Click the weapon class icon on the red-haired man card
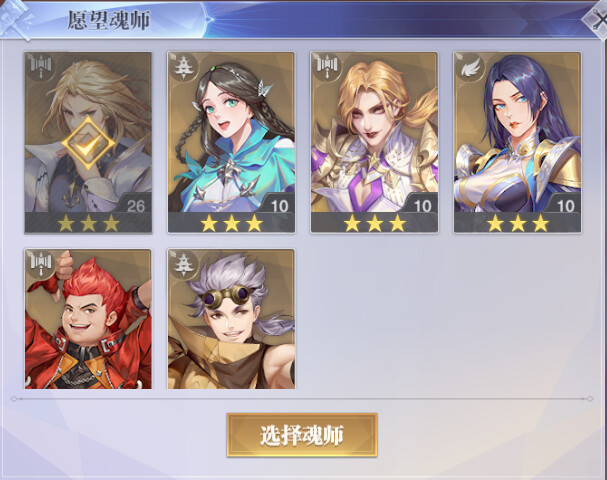The height and width of the screenshot is (480, 607). [39, 263]
